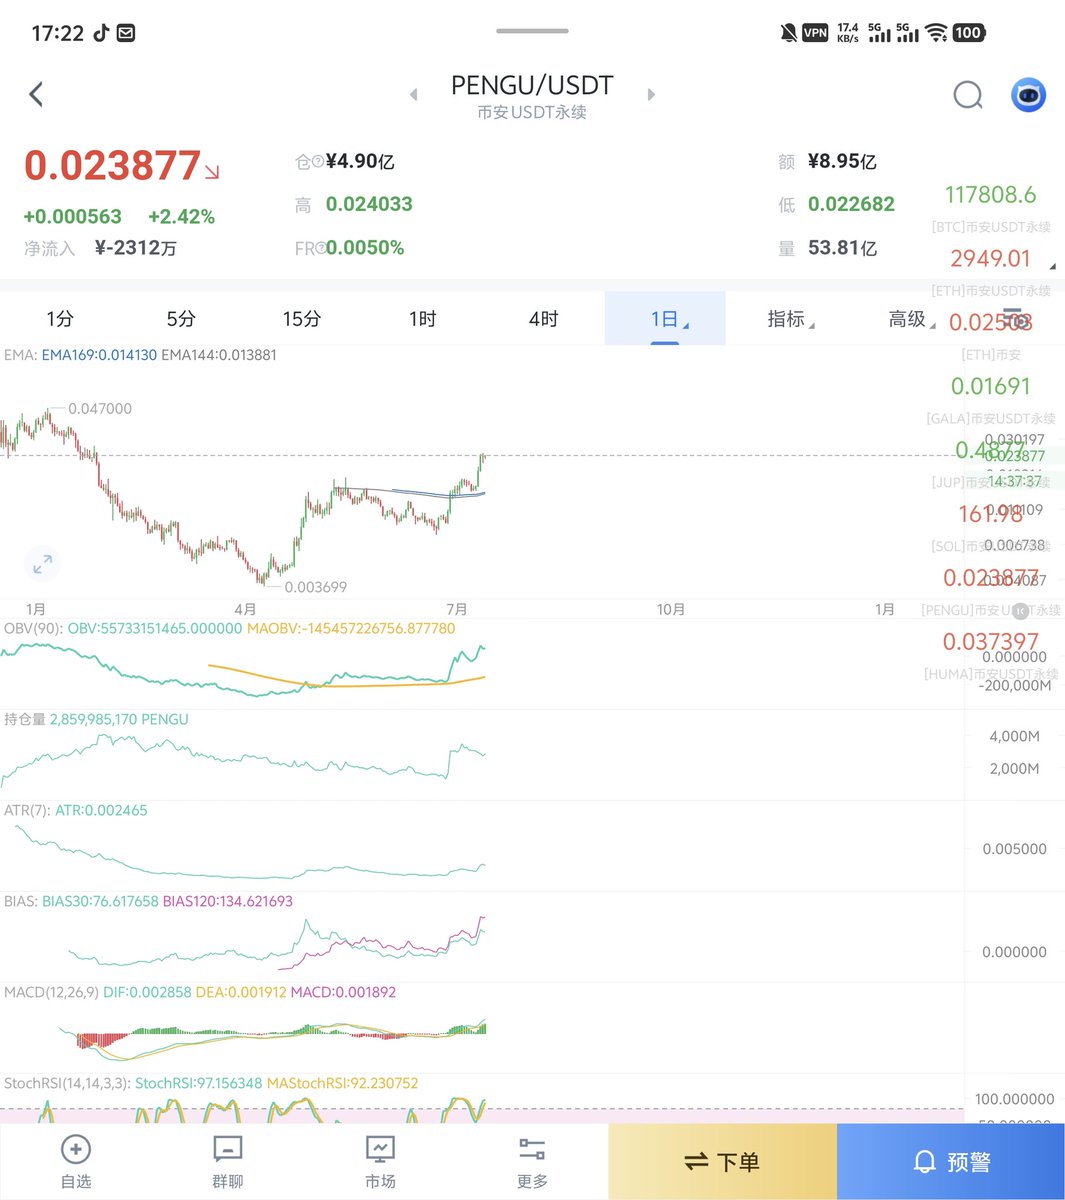This screenshot has height=1200, width=1065.
Task: Open StochRSI(14,14,3,3) indicator label
Action: (x=67, y=1084)
